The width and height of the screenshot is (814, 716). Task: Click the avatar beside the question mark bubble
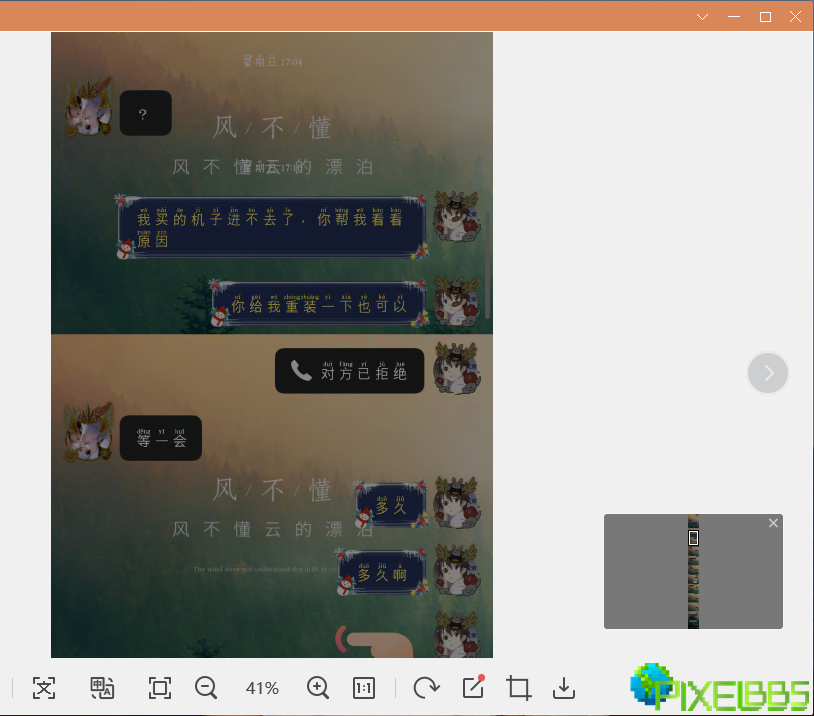[x=89, y=107]
